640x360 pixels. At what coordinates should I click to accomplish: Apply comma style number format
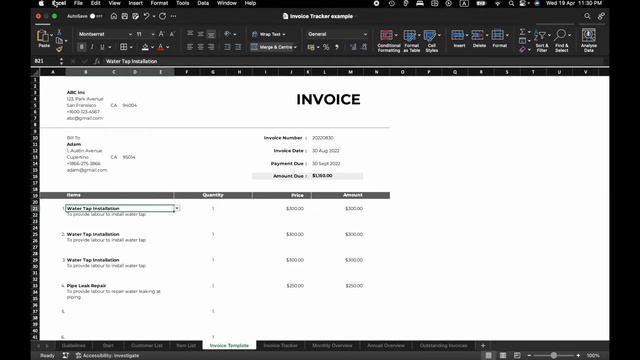[337, 47]
